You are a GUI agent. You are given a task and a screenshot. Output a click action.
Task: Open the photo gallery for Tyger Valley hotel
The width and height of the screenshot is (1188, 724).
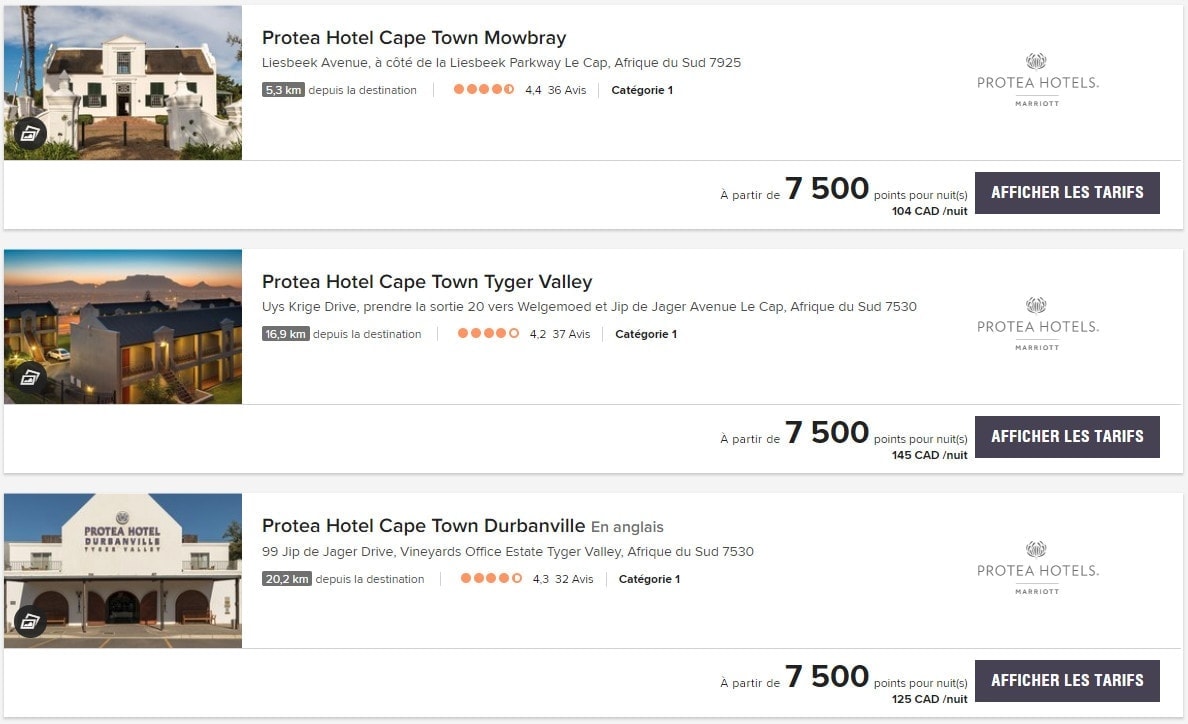(x=31, y=377)
